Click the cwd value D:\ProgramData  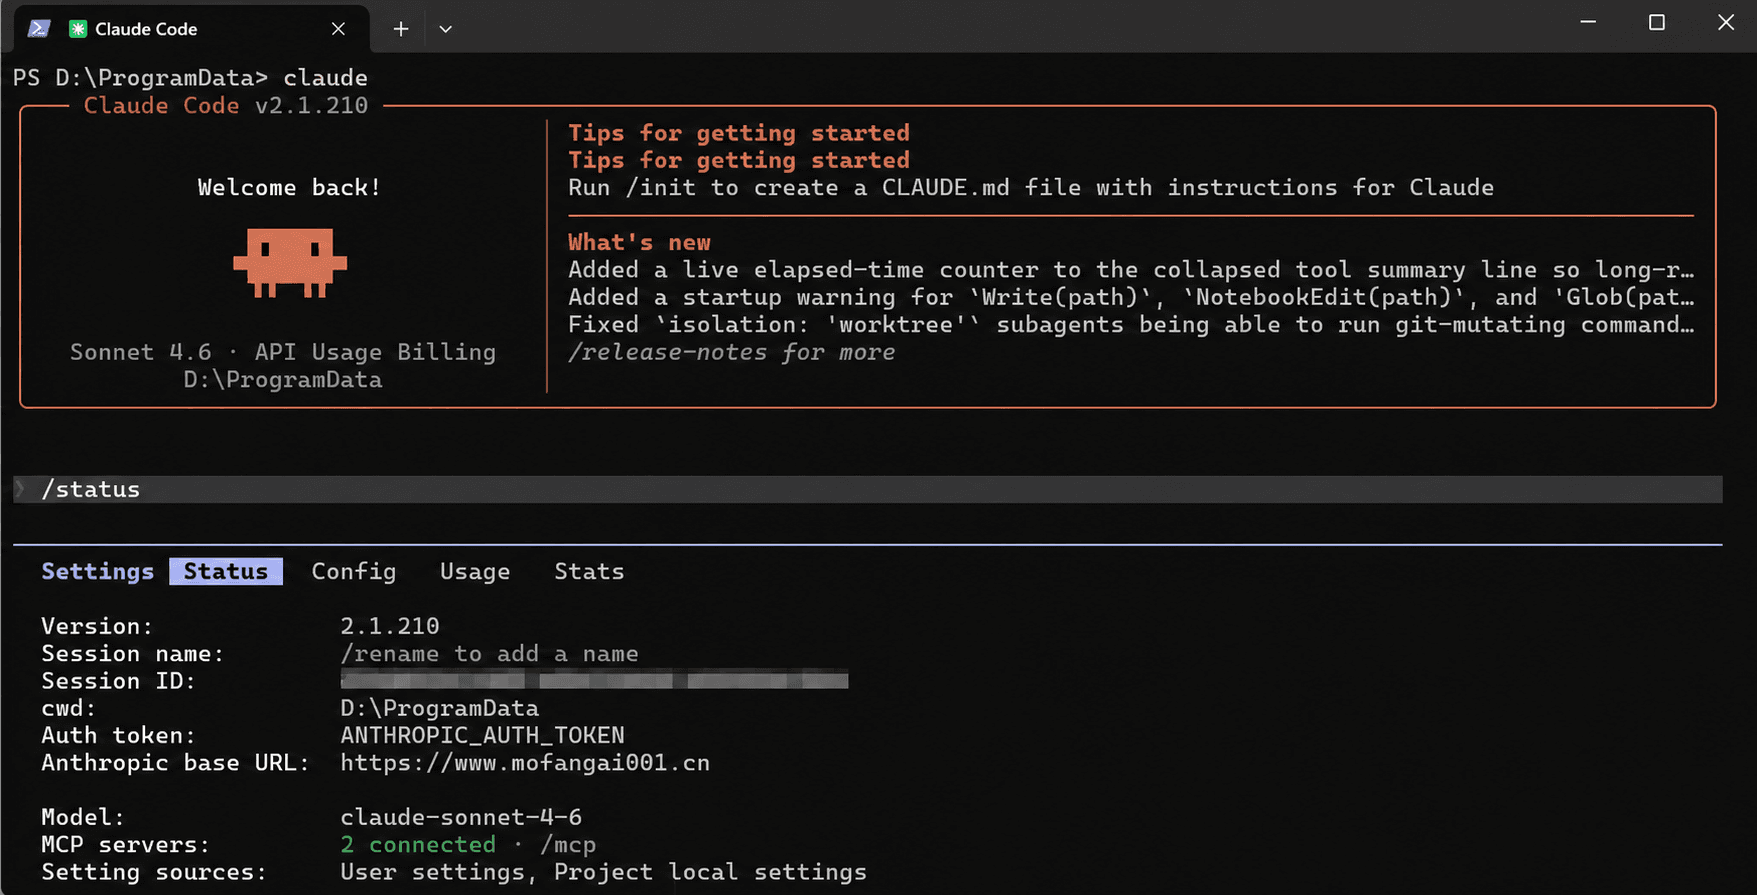click(440, 708)
